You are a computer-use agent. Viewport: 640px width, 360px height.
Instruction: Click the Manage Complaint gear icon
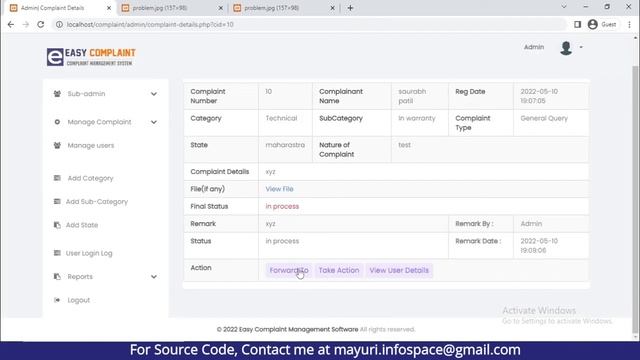pyautogui.click(x=57, y=122)
